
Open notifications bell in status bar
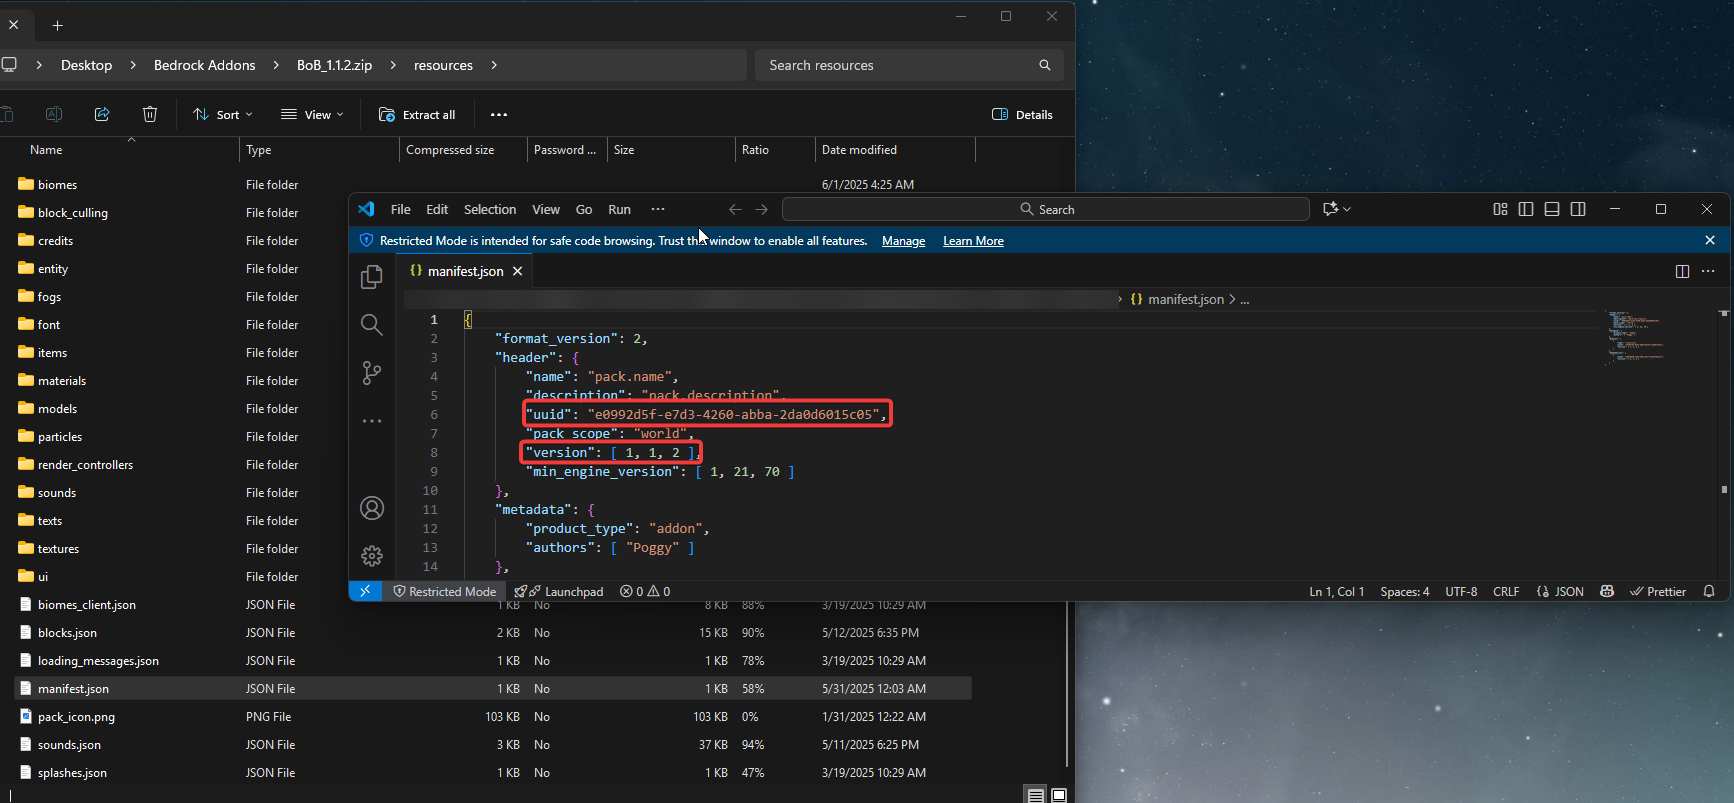point(1709,591)
